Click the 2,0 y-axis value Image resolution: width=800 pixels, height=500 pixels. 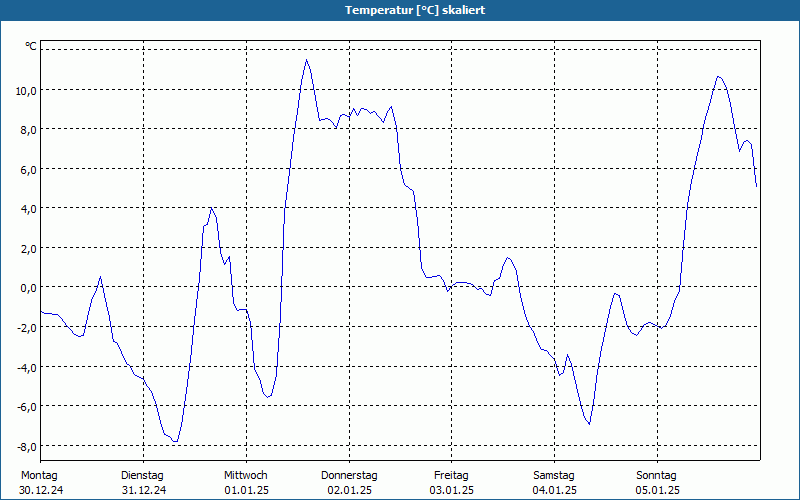[x=28, y=248]
